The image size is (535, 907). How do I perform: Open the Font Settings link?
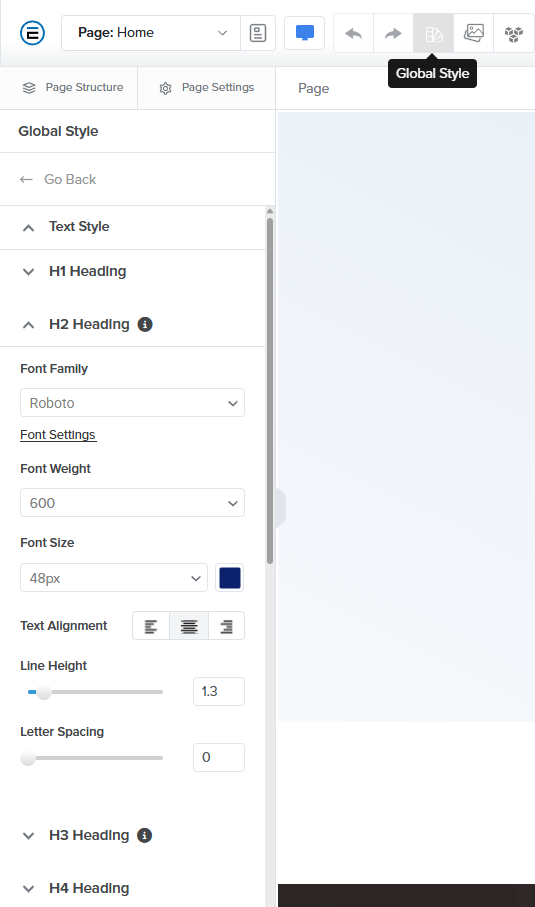pos(58,435)
